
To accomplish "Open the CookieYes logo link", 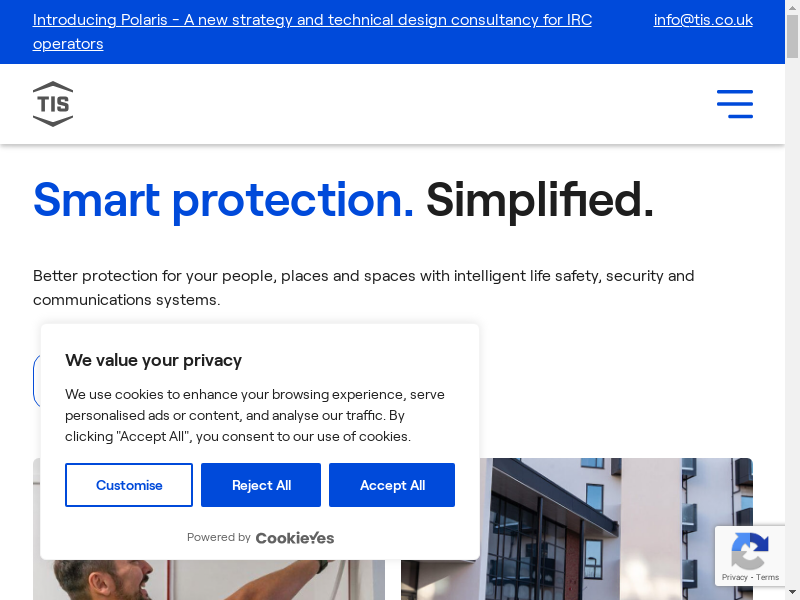I will (295, 538).
